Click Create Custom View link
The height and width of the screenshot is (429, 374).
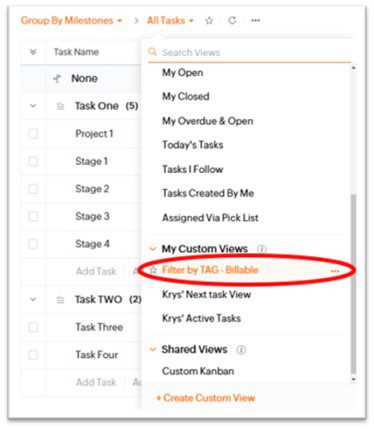pyautogui.click(x=206, y=398)
